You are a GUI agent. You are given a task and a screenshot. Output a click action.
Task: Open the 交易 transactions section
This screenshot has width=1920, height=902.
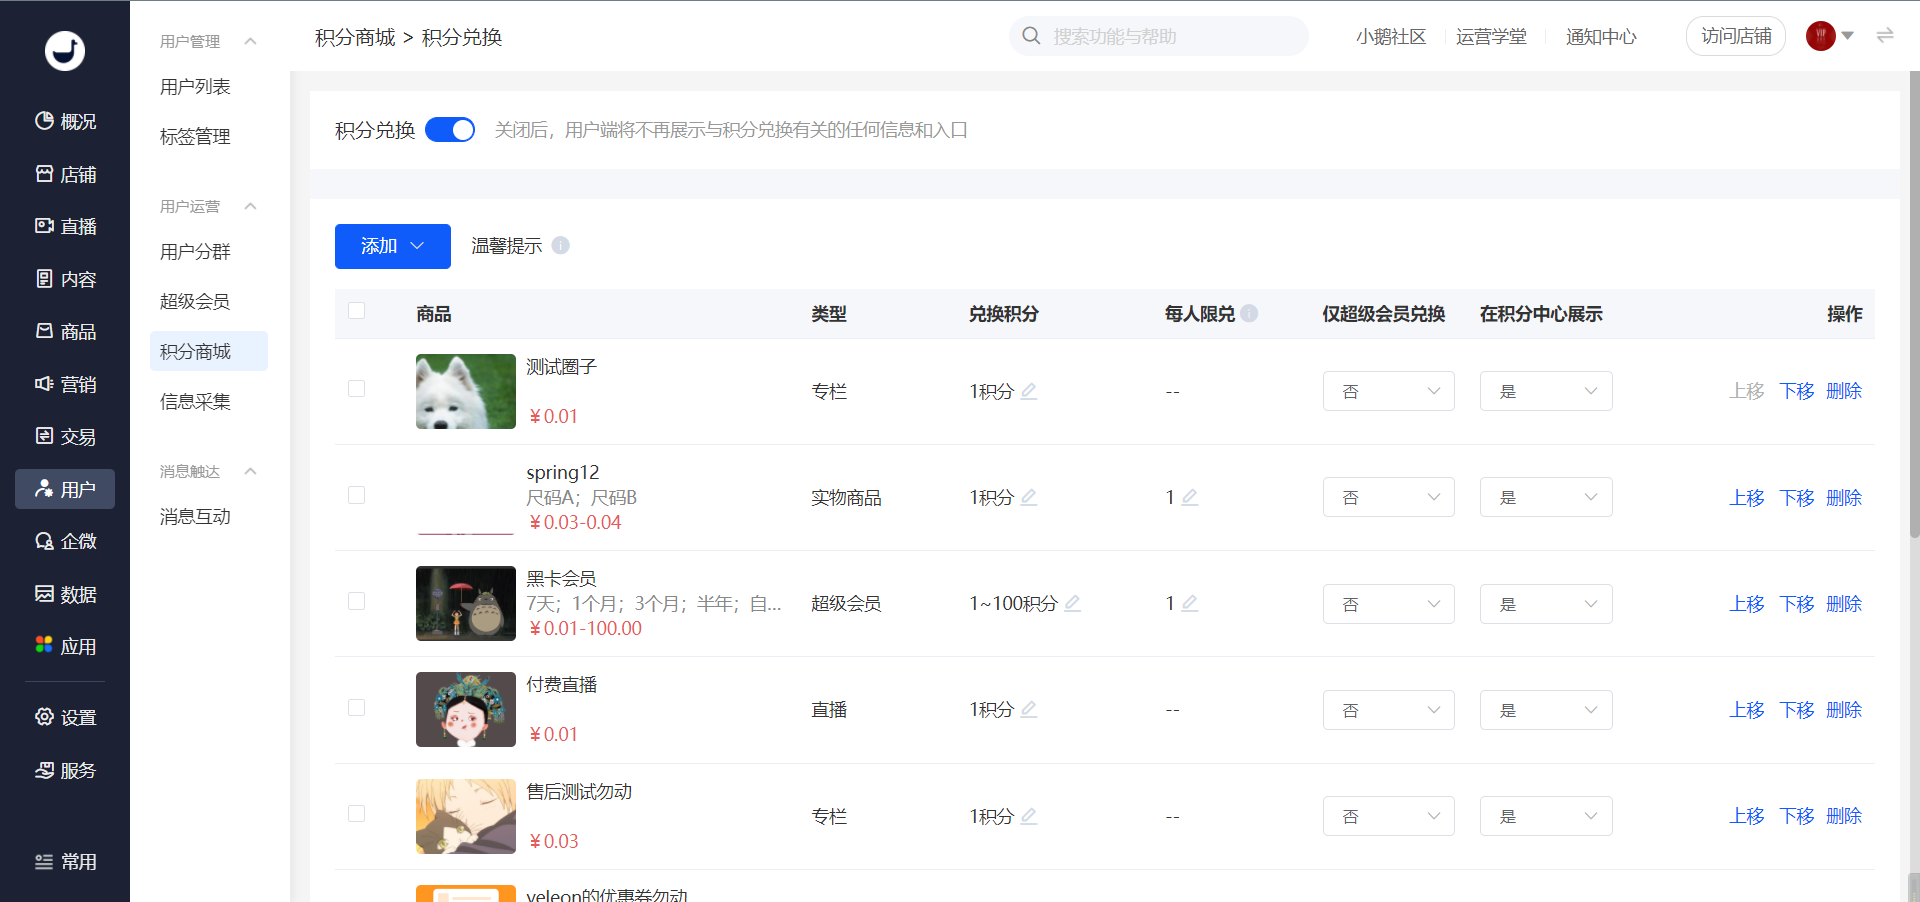click(x=65, y=436)
